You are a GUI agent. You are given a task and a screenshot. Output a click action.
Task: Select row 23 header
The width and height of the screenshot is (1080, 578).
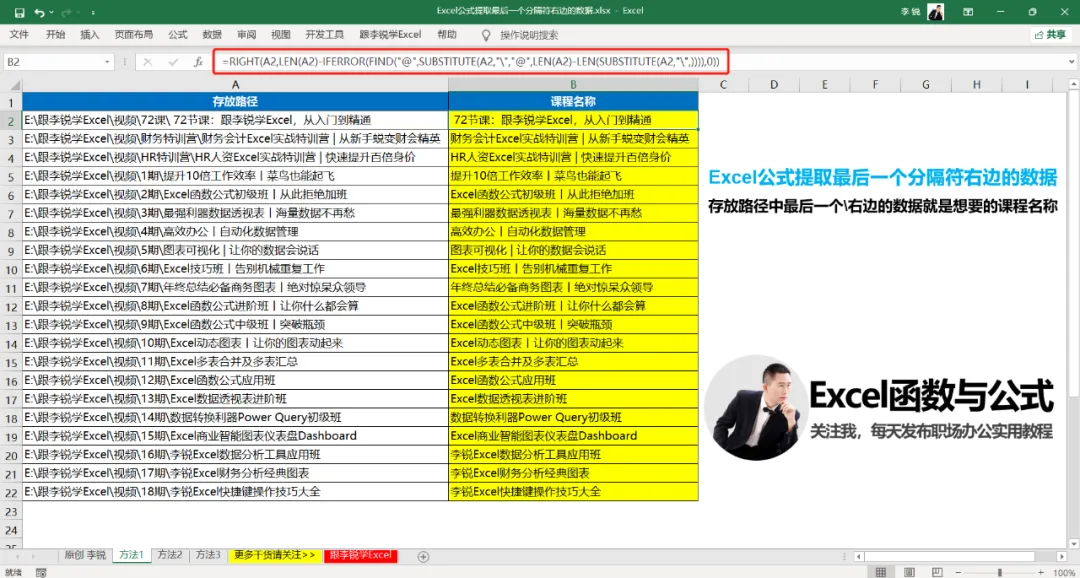pyautogui.click(x=11, y=512)
